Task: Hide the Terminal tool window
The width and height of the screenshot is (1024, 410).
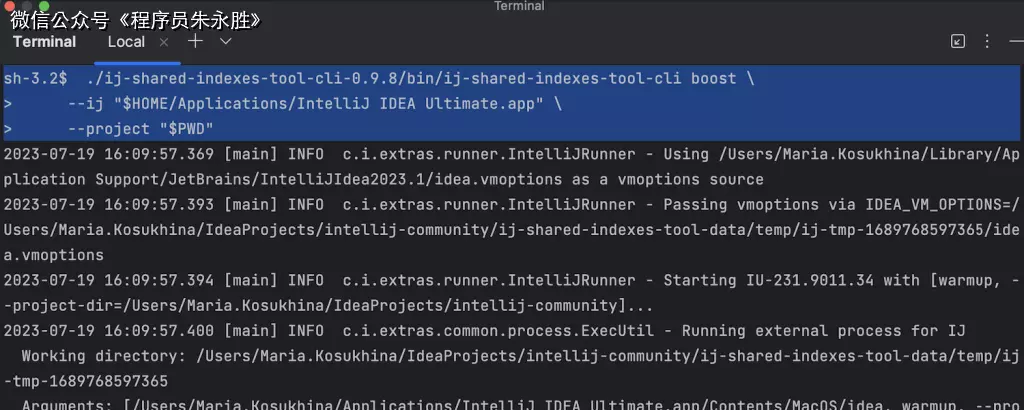Action: [1015, 41]
